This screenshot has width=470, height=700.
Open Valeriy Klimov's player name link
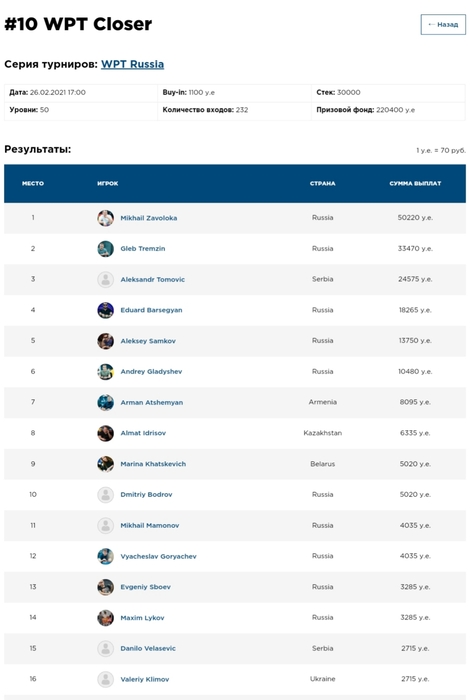click(145, 679)
